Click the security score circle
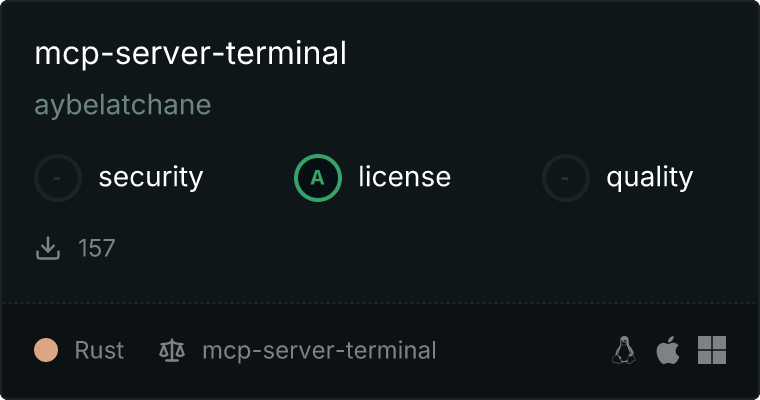 (58, 178)
